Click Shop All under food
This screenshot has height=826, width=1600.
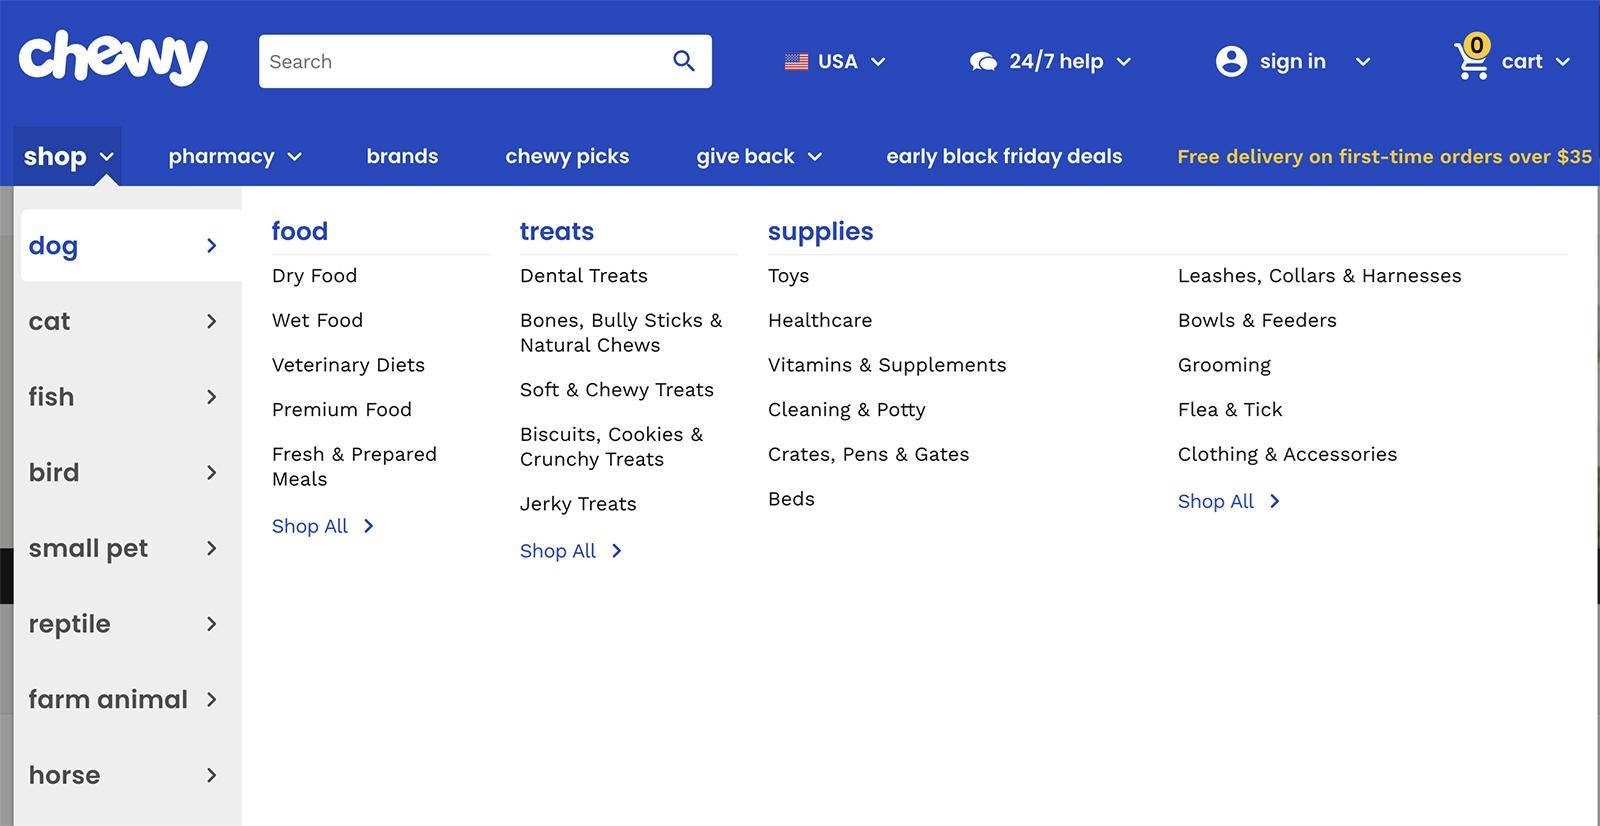tap(310, 526)
